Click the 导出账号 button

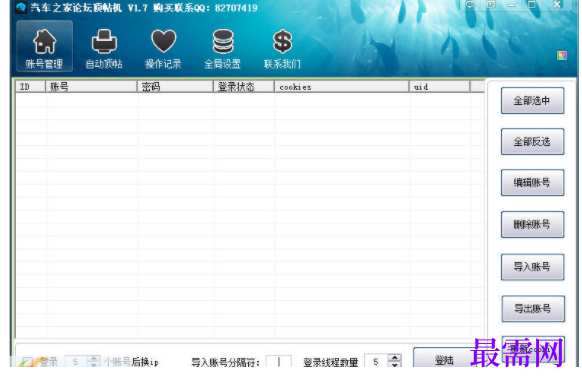click(533, 309)
